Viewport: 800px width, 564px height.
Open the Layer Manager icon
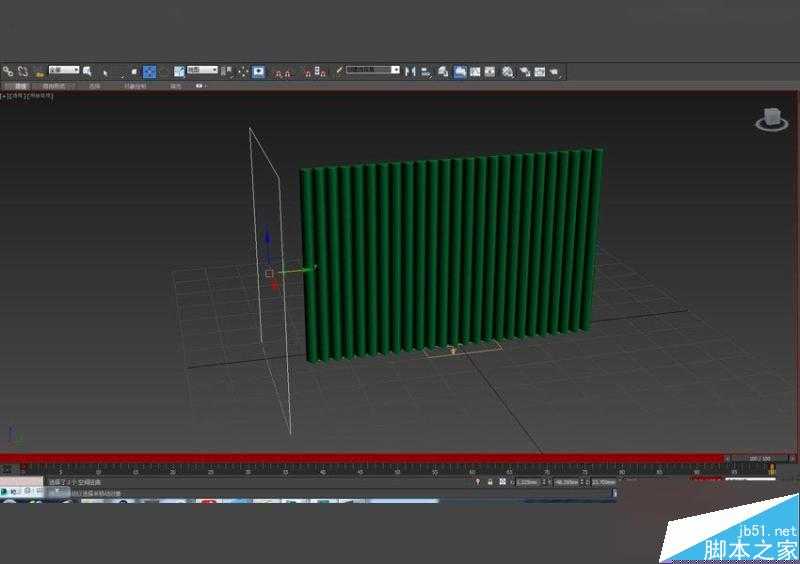pos(443,72)
